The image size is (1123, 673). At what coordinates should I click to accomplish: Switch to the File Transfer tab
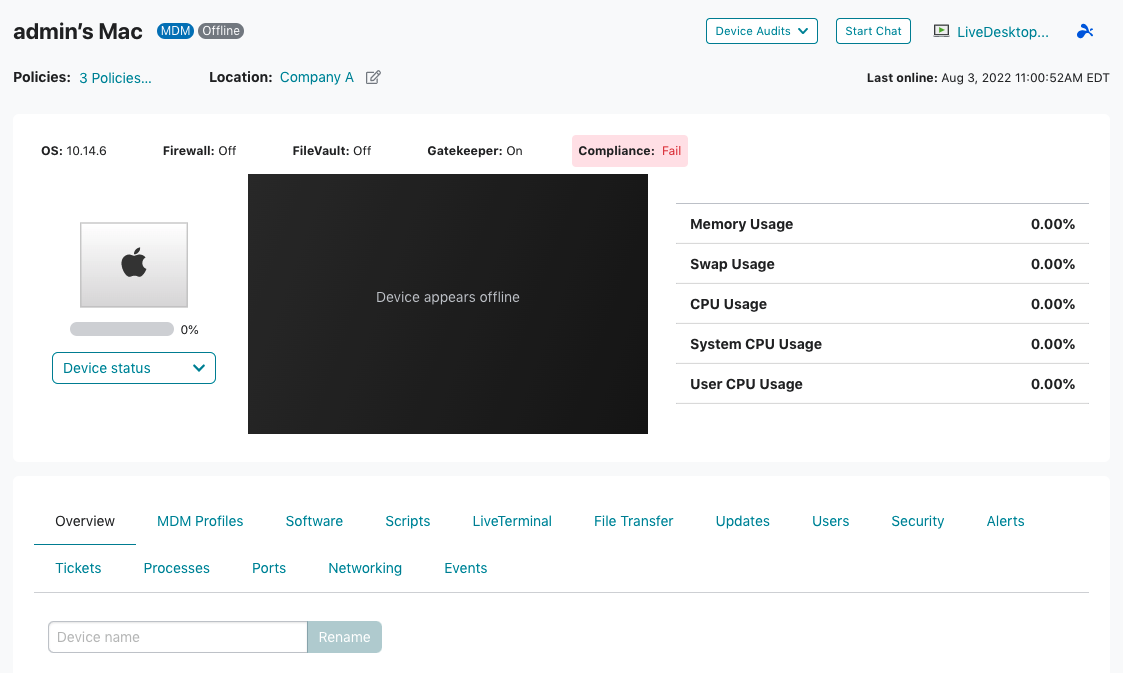coord(633,521)
